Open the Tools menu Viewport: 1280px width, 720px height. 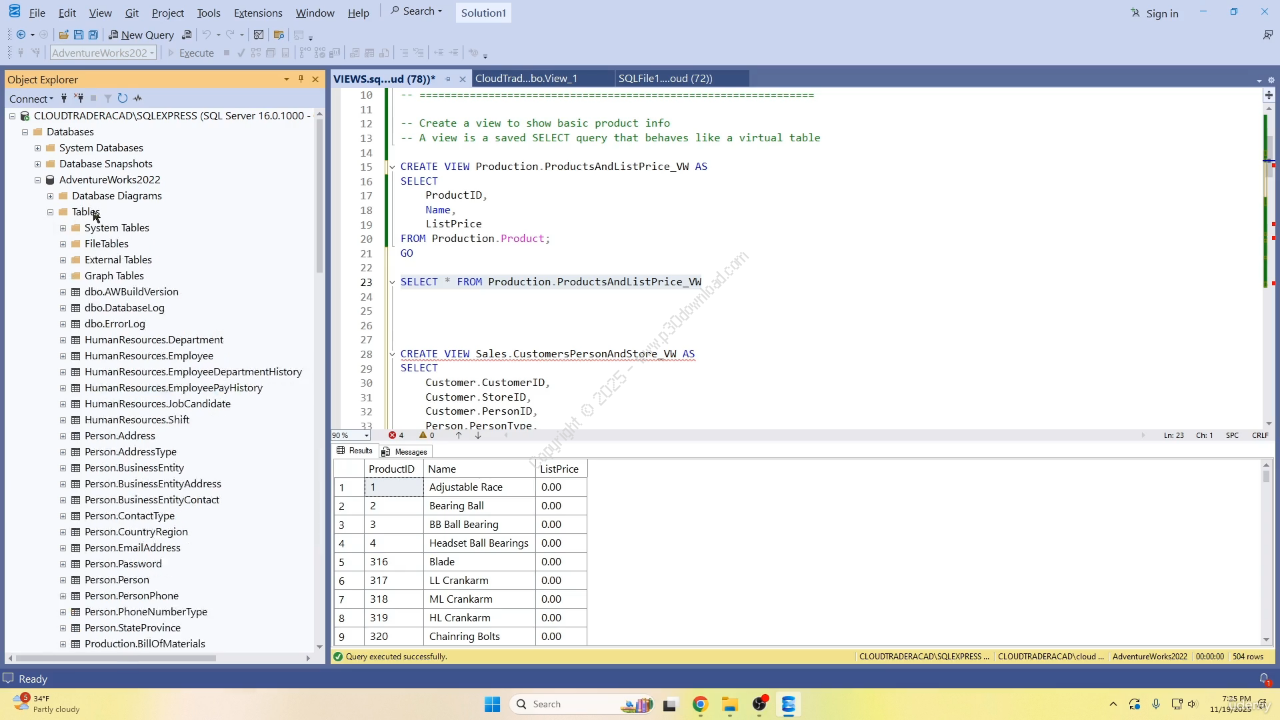click(208, 13)
